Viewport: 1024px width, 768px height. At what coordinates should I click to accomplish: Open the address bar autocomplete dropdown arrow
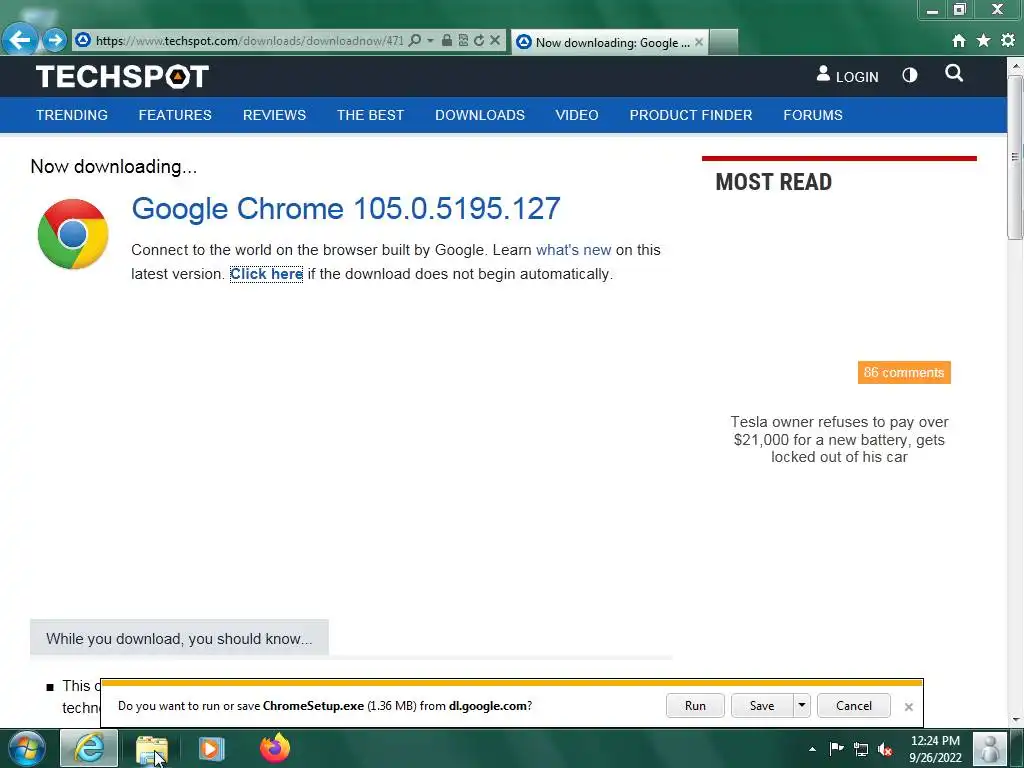click(430, 40)
